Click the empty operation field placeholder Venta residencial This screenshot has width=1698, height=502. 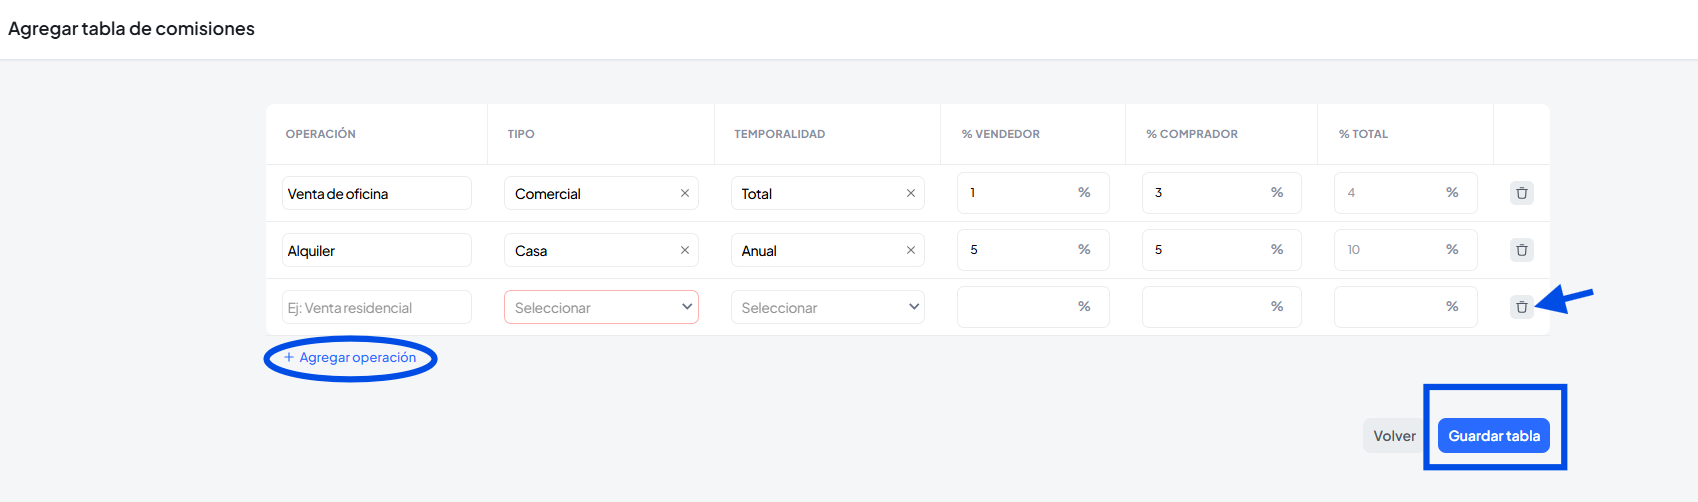point(376,307)
